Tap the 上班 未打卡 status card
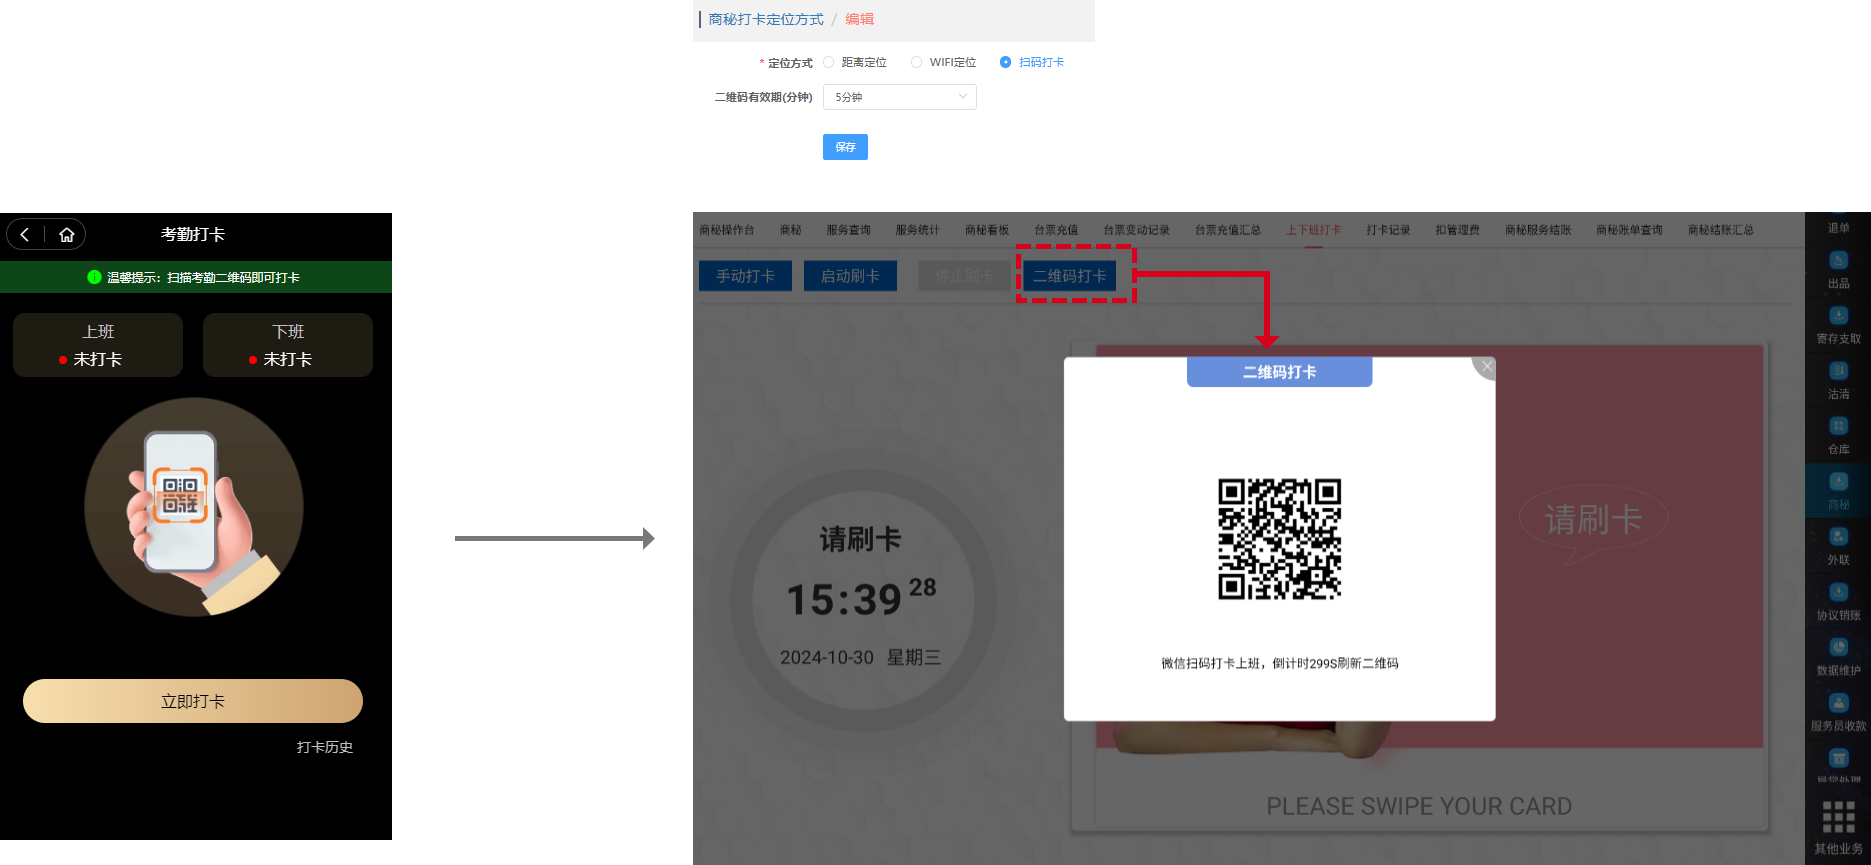The image size is (1871, 865). [98, 345]
